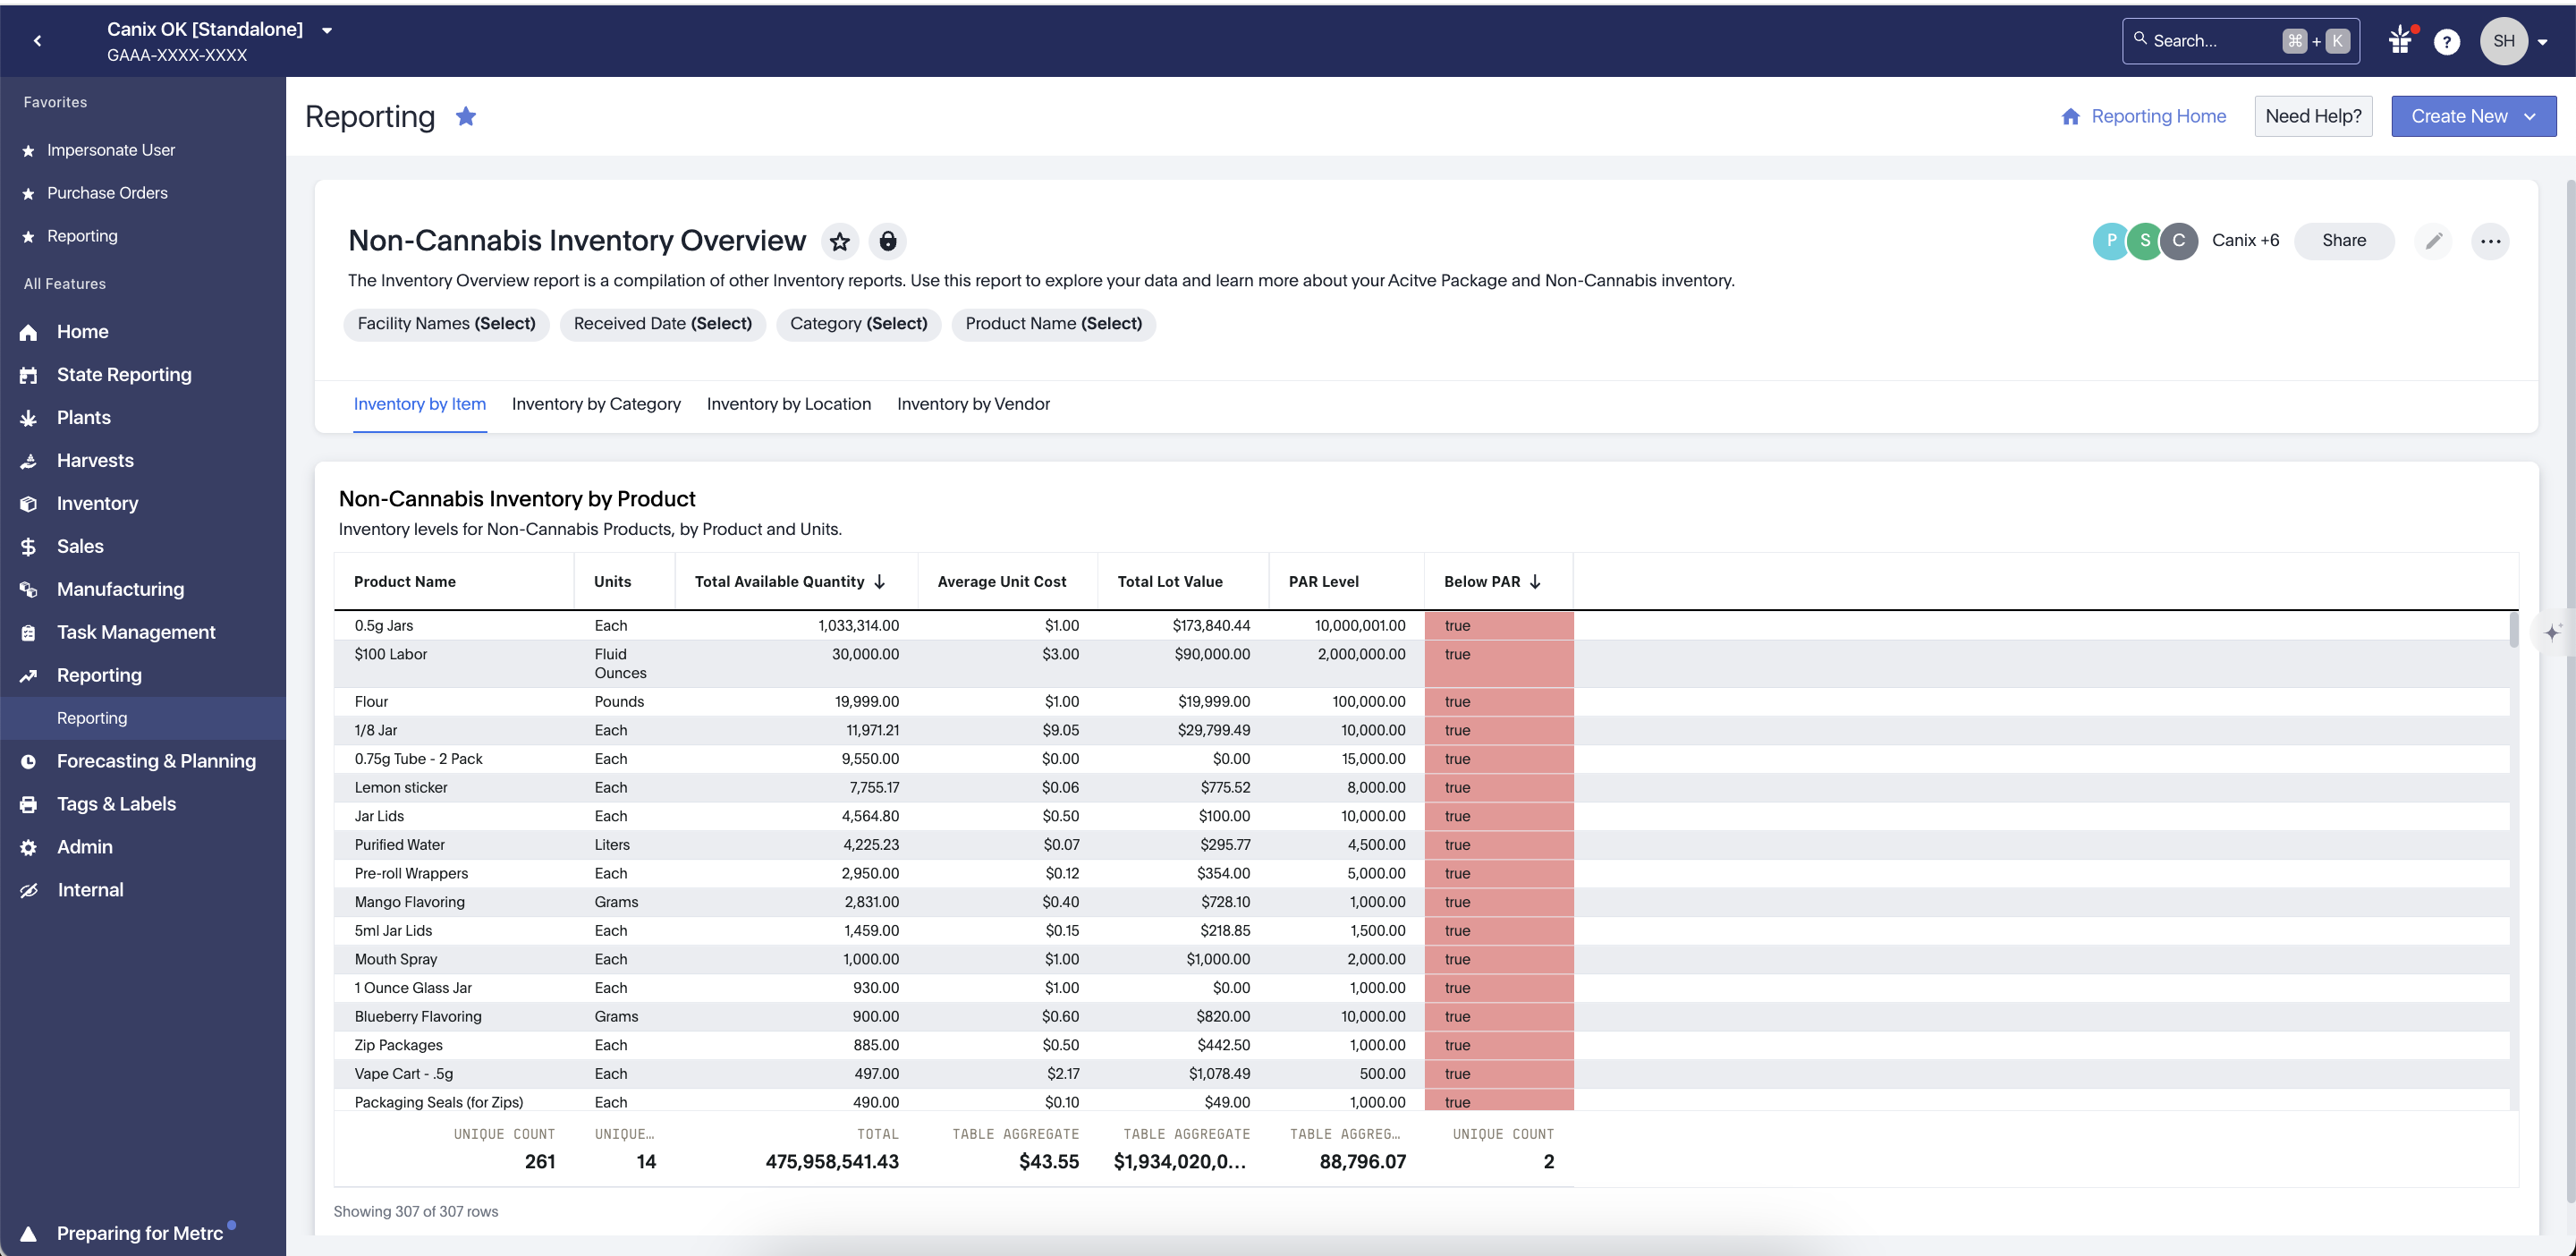Open the Canix OK facility switcher dropdown
The height and width of the screenshot is (1256, 2576).
(x=326, y=30)
